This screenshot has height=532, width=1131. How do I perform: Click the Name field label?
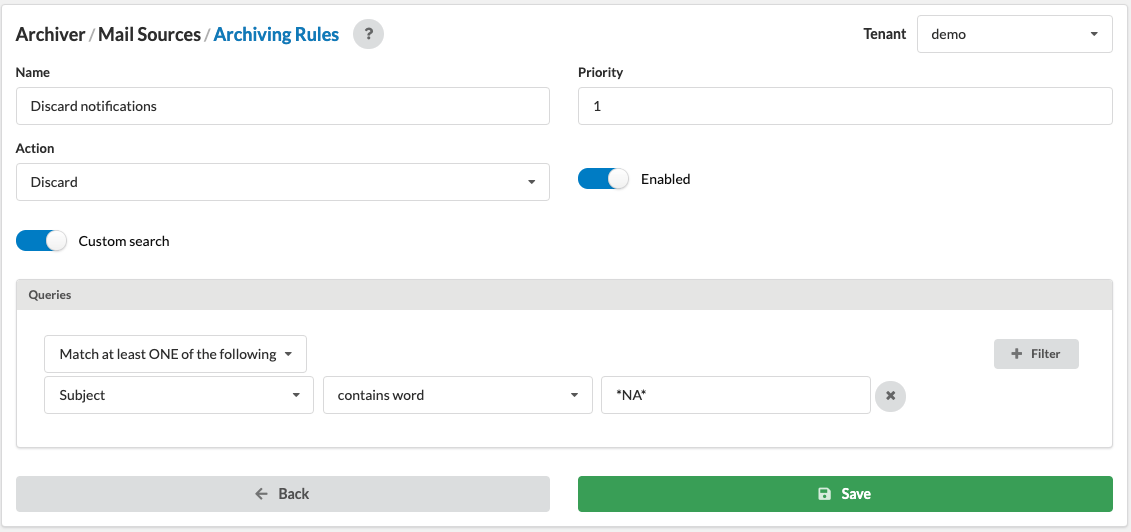[33, 73]
